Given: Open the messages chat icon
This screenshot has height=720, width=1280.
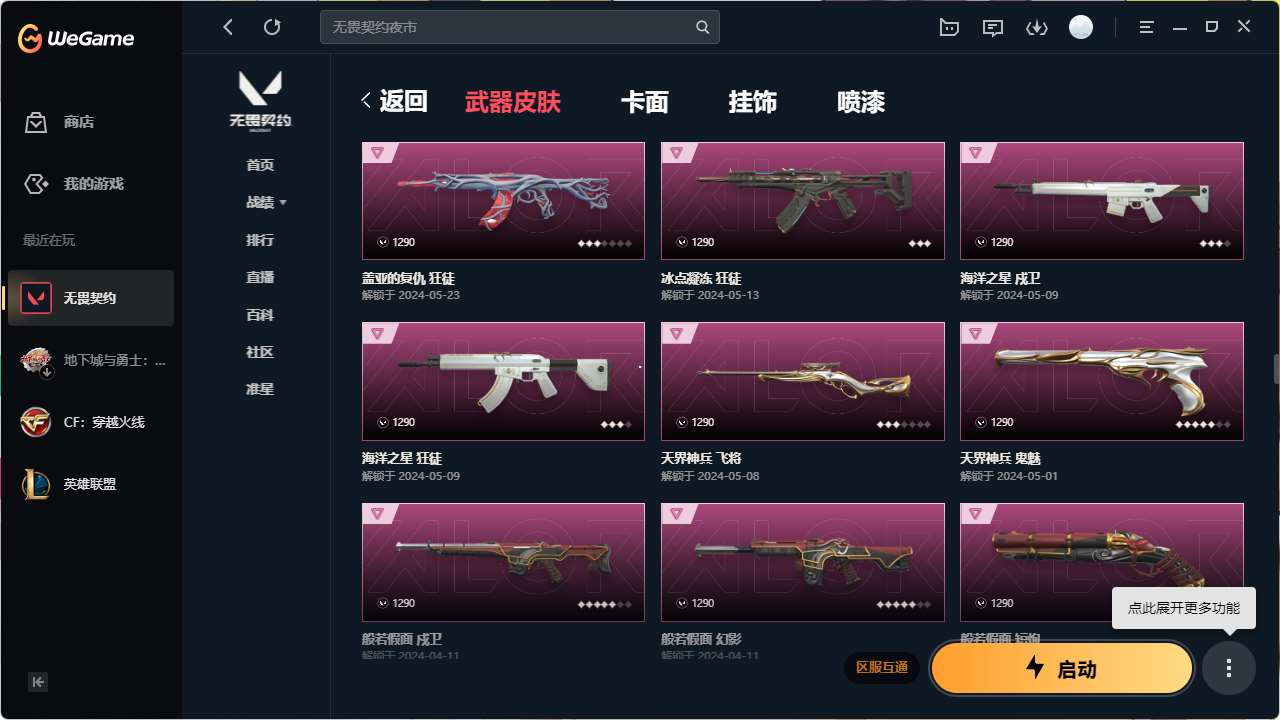Looking at the screenshot, I should 993,27.
